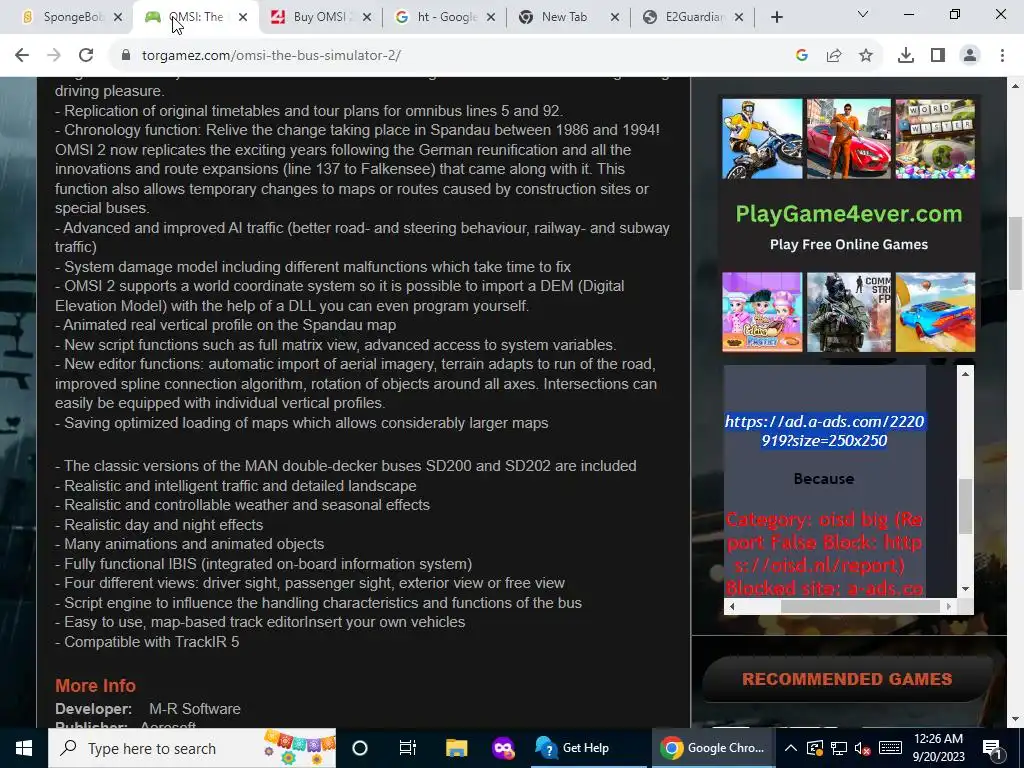Viewport: 1024px width, 768px height.
Task: Open the network tray icon
Action: click(839, 748)
